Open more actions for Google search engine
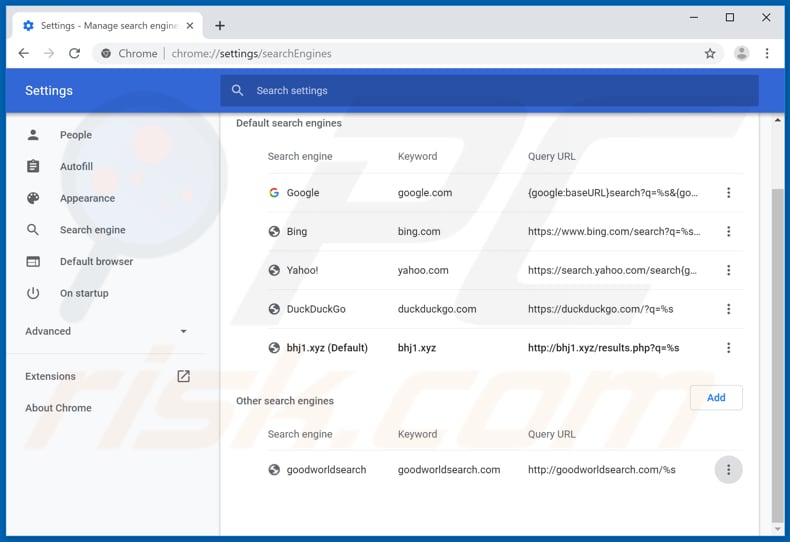 click(x=728, y=193)
